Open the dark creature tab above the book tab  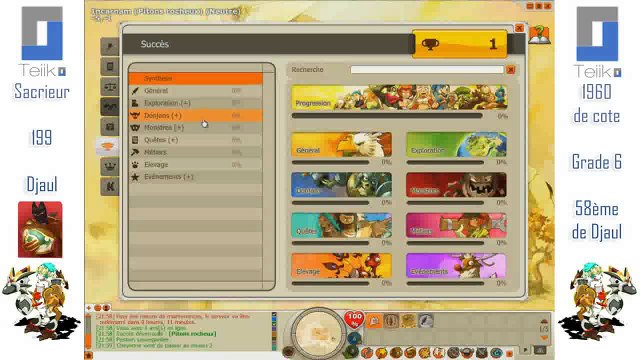coord(110,107)
